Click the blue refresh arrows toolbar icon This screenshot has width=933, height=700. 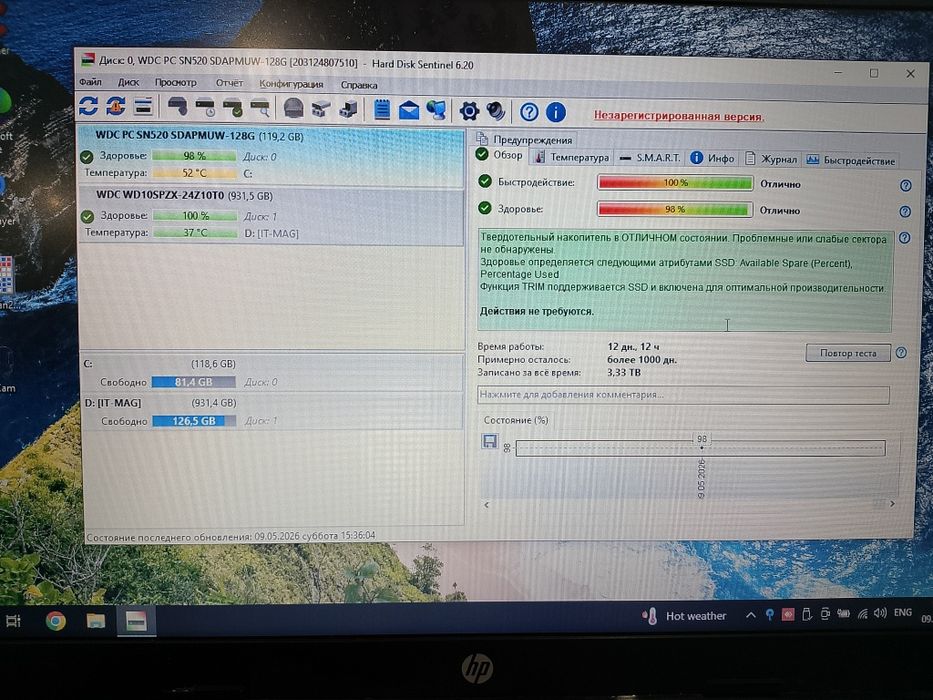[89, 107]
